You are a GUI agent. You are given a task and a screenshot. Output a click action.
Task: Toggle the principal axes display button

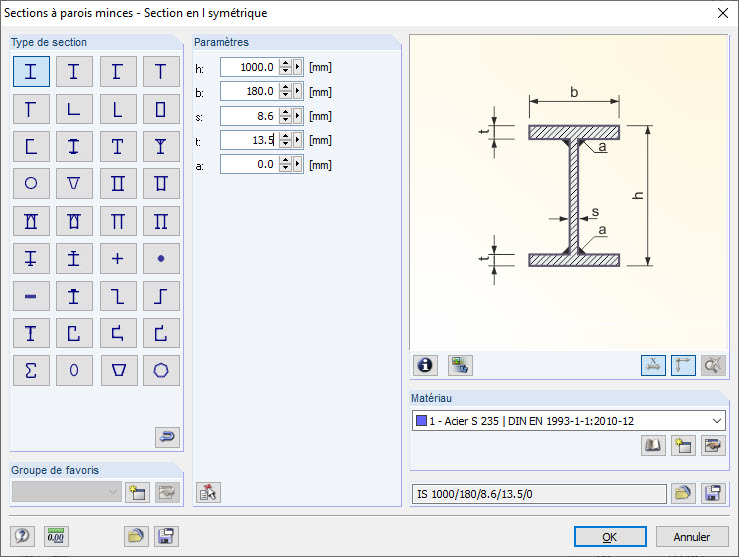683,365
